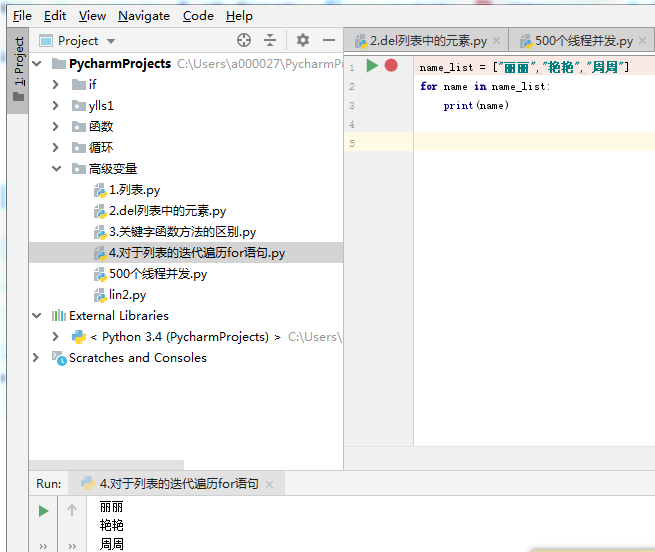Toggle the red breakpoint on line 1
655x552 pixels.
pos(391,66)
